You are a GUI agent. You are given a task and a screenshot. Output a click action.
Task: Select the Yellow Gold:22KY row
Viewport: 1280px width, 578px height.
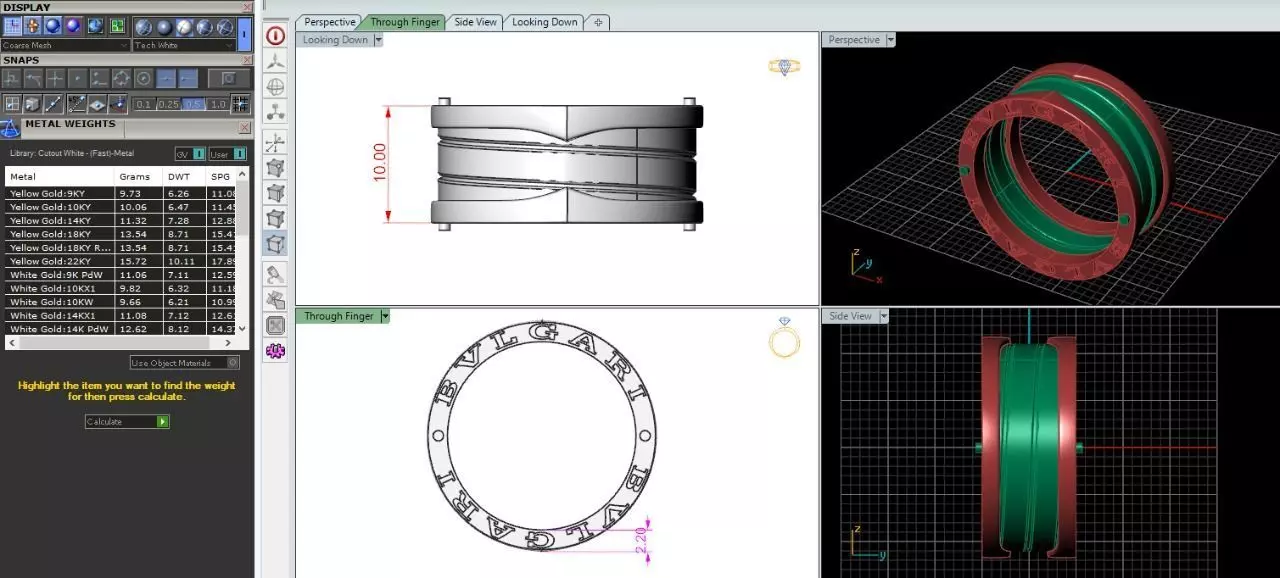click(x=121, y=261)
